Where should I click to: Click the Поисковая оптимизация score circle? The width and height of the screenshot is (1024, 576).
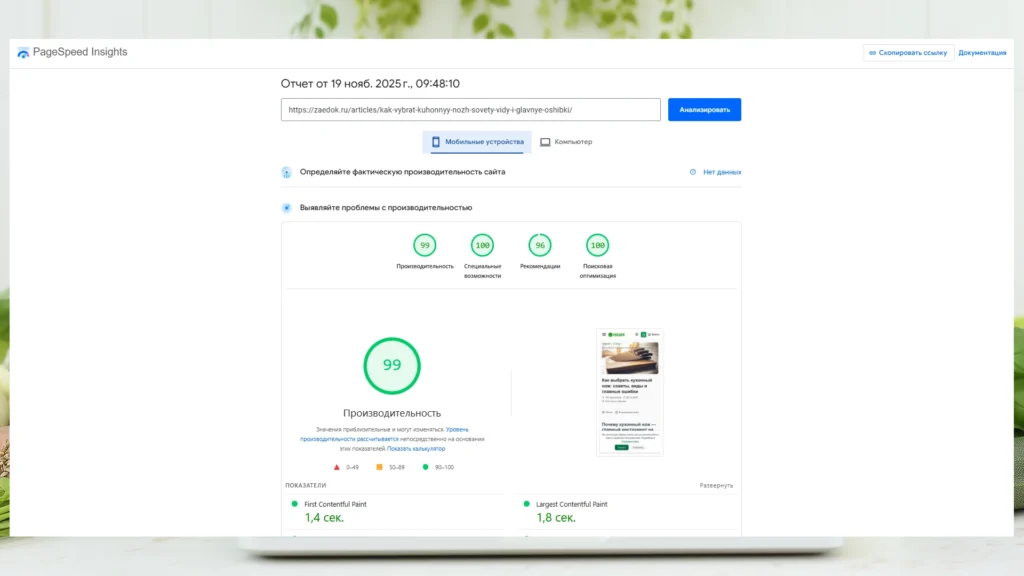coord(599,243)
